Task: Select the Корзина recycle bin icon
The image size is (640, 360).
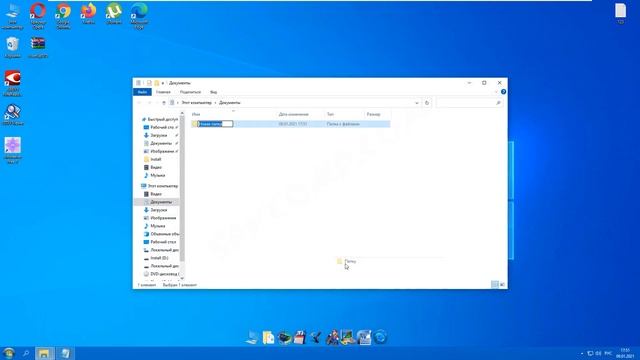Action: 13,47
